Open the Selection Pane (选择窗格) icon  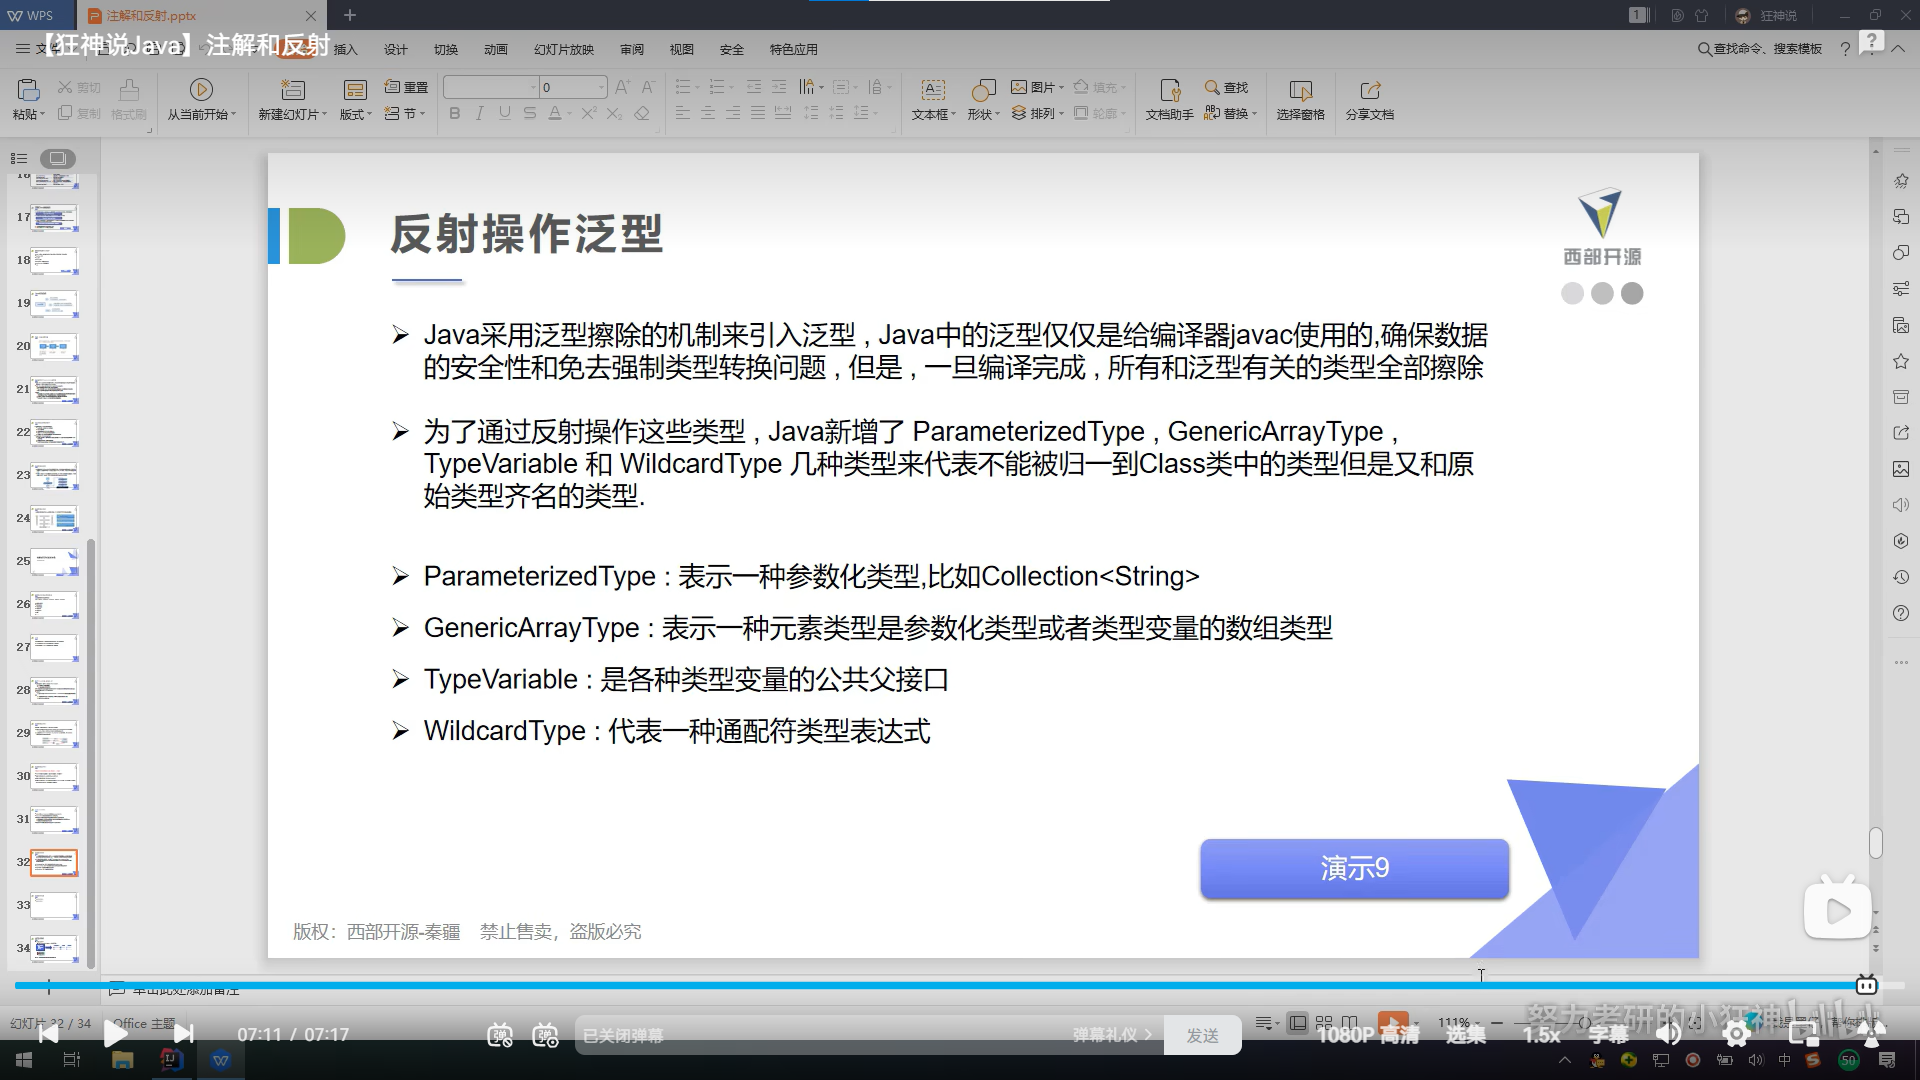pos(1300,92)
